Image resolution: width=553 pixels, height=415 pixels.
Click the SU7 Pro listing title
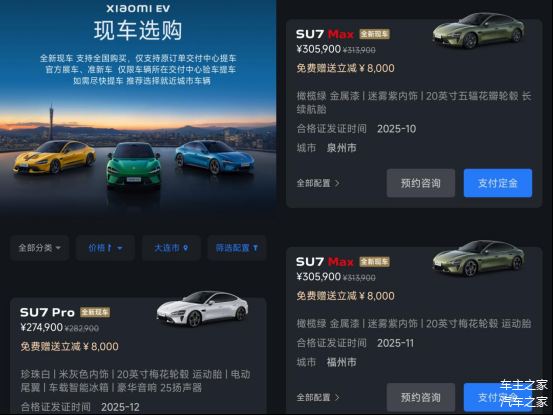pyautogui.click(x=47, y=312)
